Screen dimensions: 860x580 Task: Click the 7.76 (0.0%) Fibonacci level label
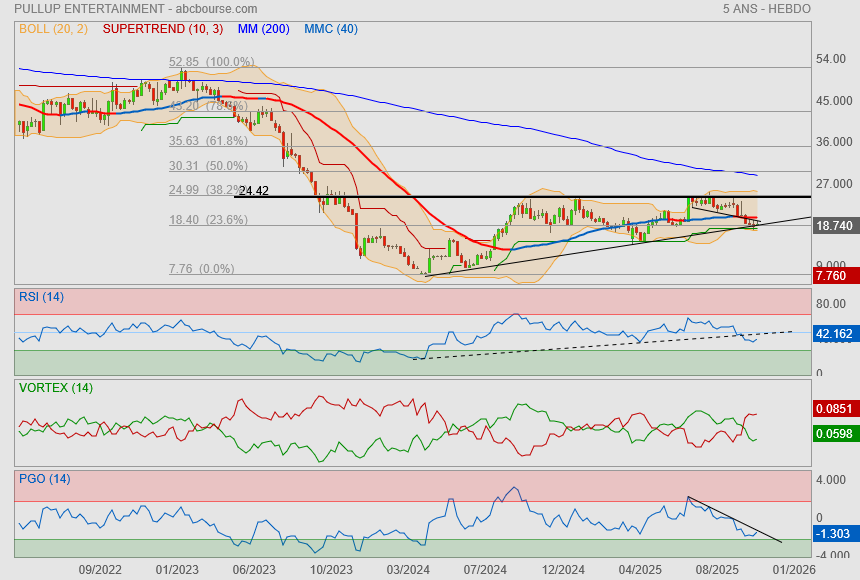coord(201,269)
